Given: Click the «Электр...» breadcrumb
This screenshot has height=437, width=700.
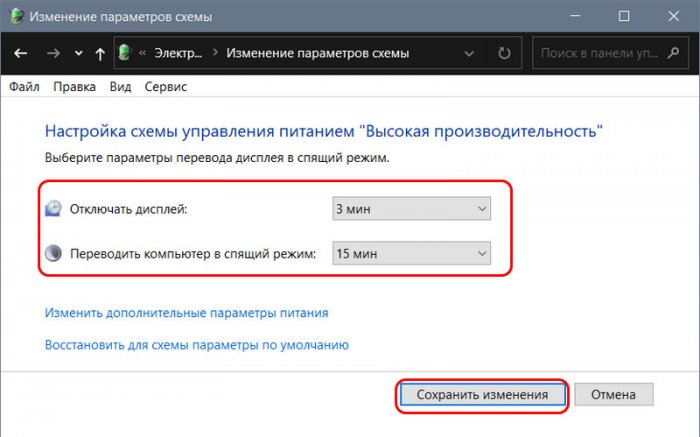Looking at the screenshot, I should (178, 53).
